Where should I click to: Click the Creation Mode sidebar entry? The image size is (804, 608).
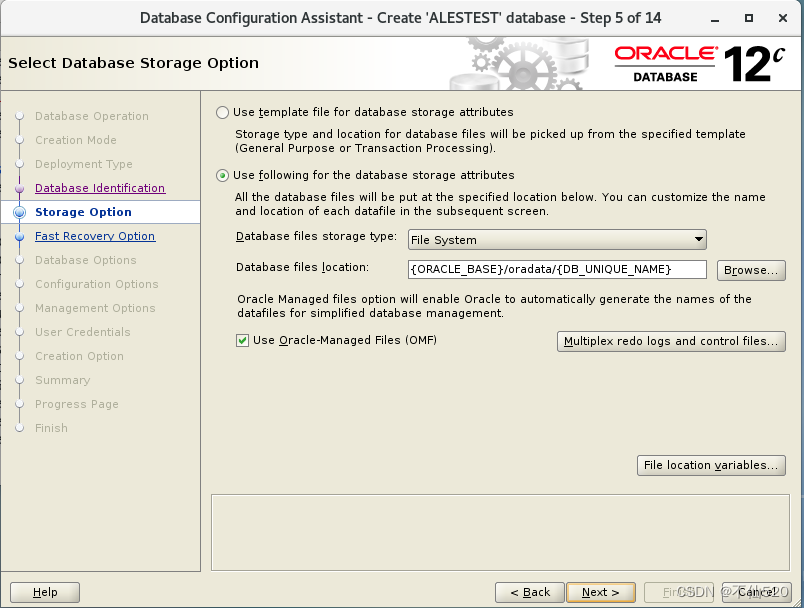(x=76, y=140)
